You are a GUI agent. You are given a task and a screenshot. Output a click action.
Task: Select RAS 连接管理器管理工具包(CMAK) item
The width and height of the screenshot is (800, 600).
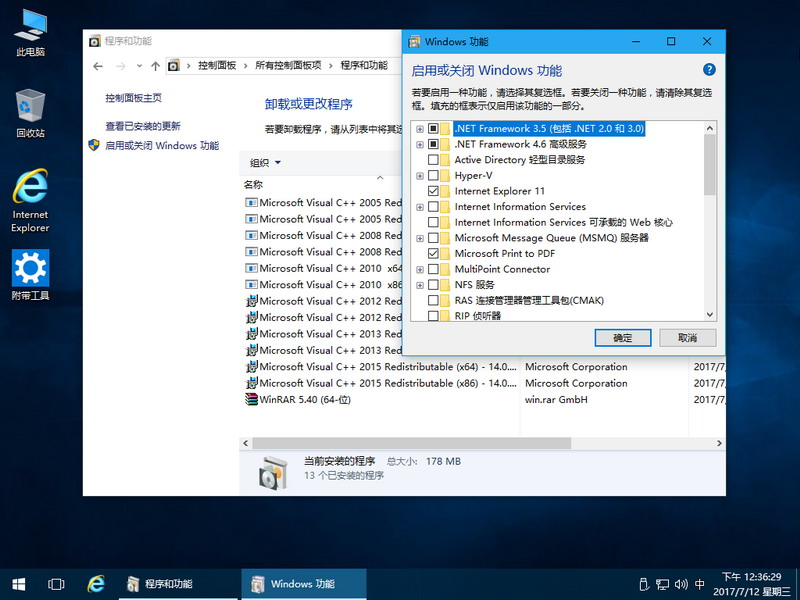[529, 301]
